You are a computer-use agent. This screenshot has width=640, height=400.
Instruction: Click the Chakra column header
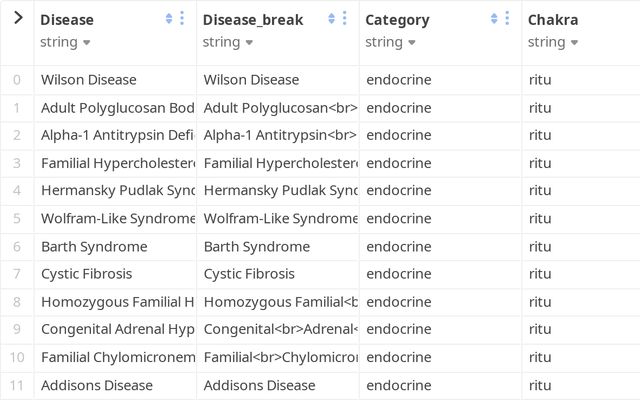coord(553,20)
